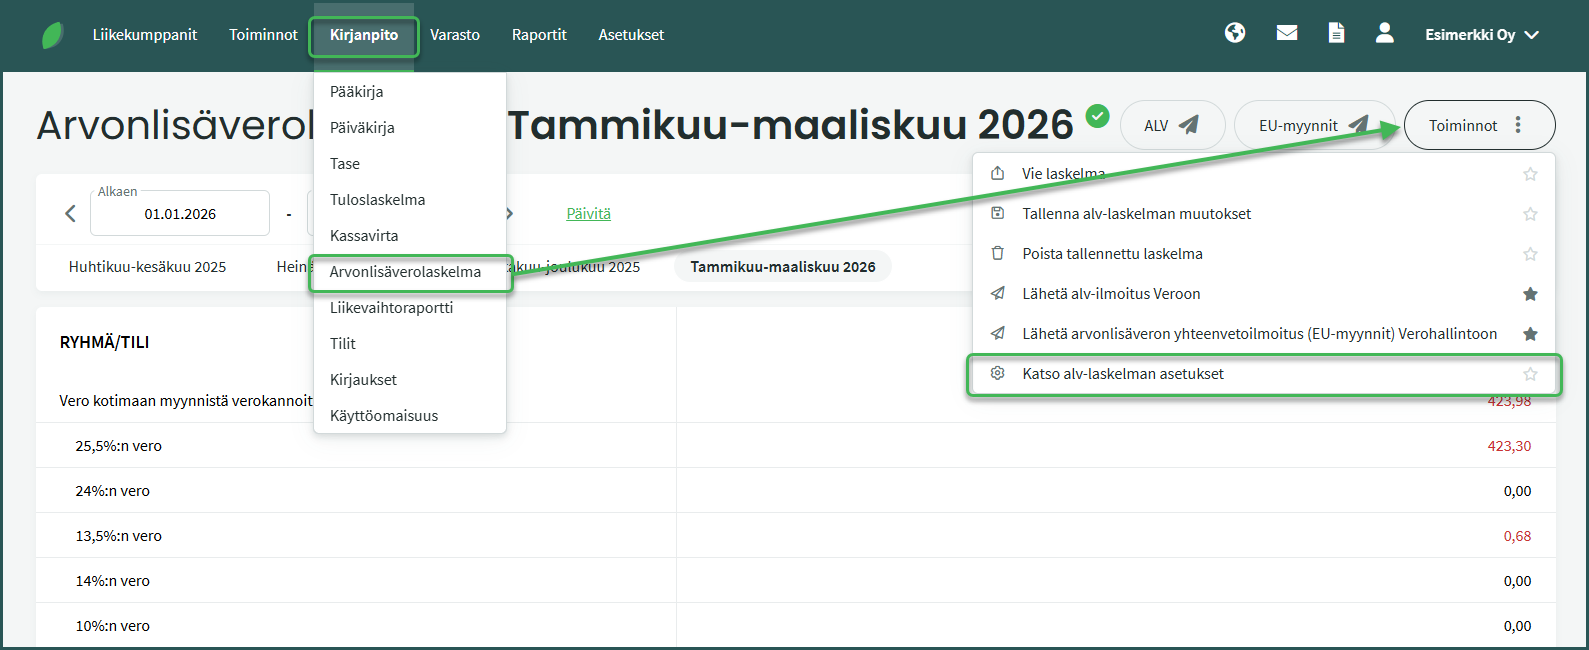Expand the Esimerkki Oy company dropdown
This screenshot has height=650, width=1589.
click(x=1481, y=35)
